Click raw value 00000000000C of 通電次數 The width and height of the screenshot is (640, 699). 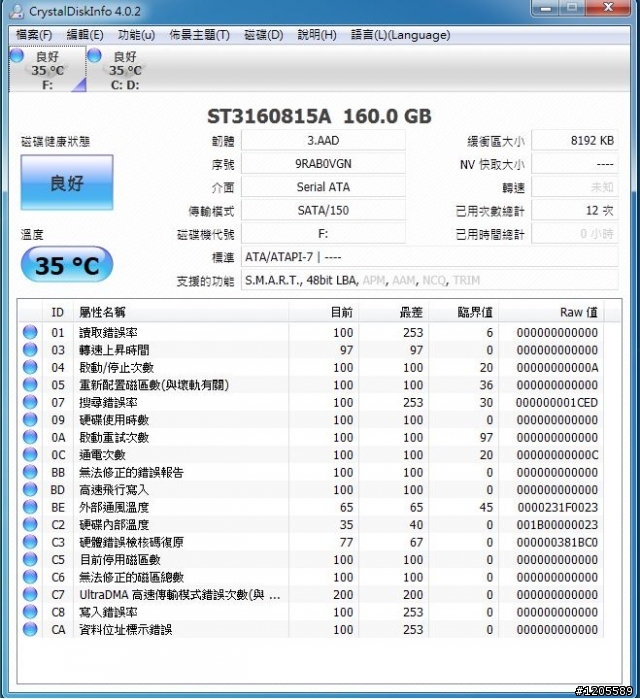click(x=557, y=455)
